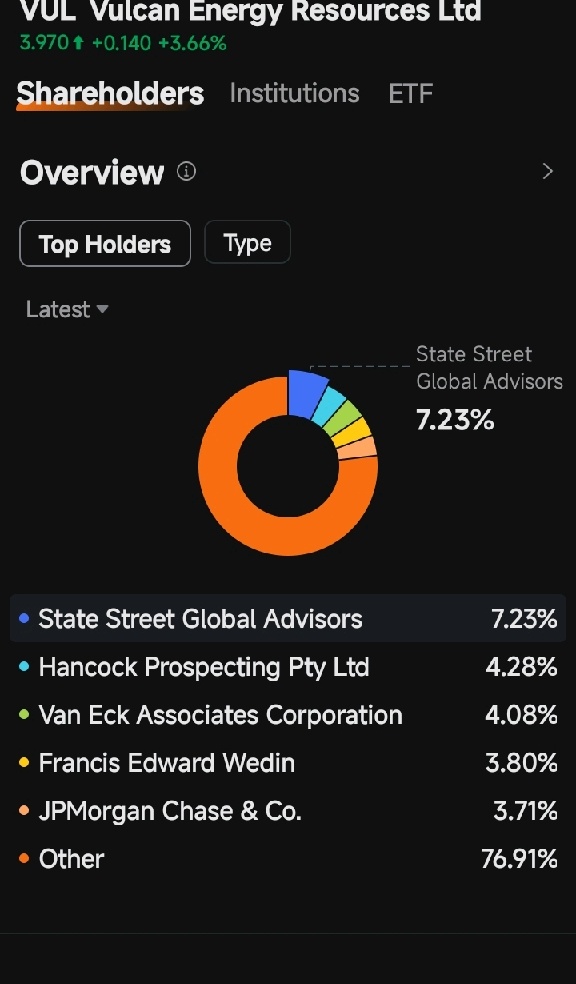
Task: Click the Other holders row
Action: coord(288,858)
